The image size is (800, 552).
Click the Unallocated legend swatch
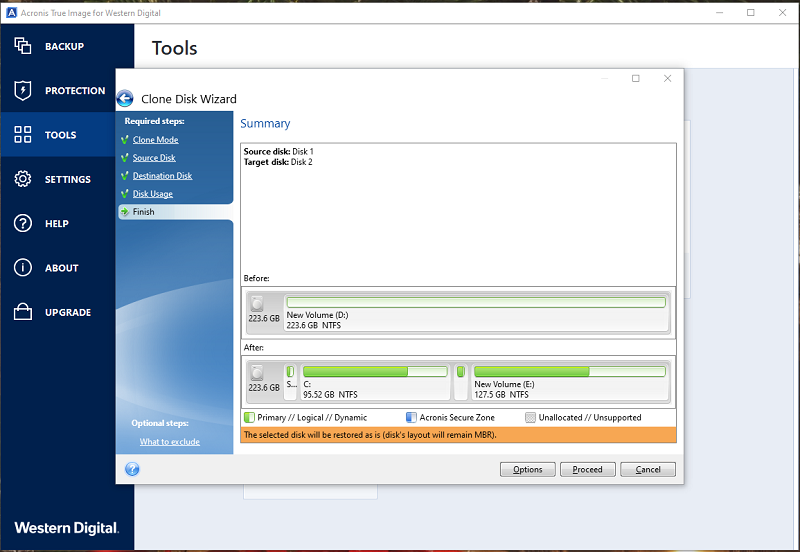[x=530, y=417]
